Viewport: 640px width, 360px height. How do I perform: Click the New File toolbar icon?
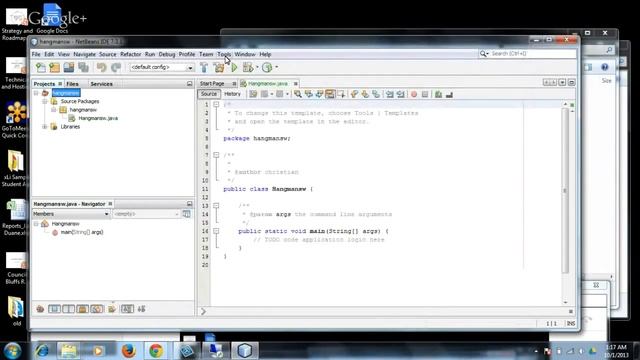[41, 67]
